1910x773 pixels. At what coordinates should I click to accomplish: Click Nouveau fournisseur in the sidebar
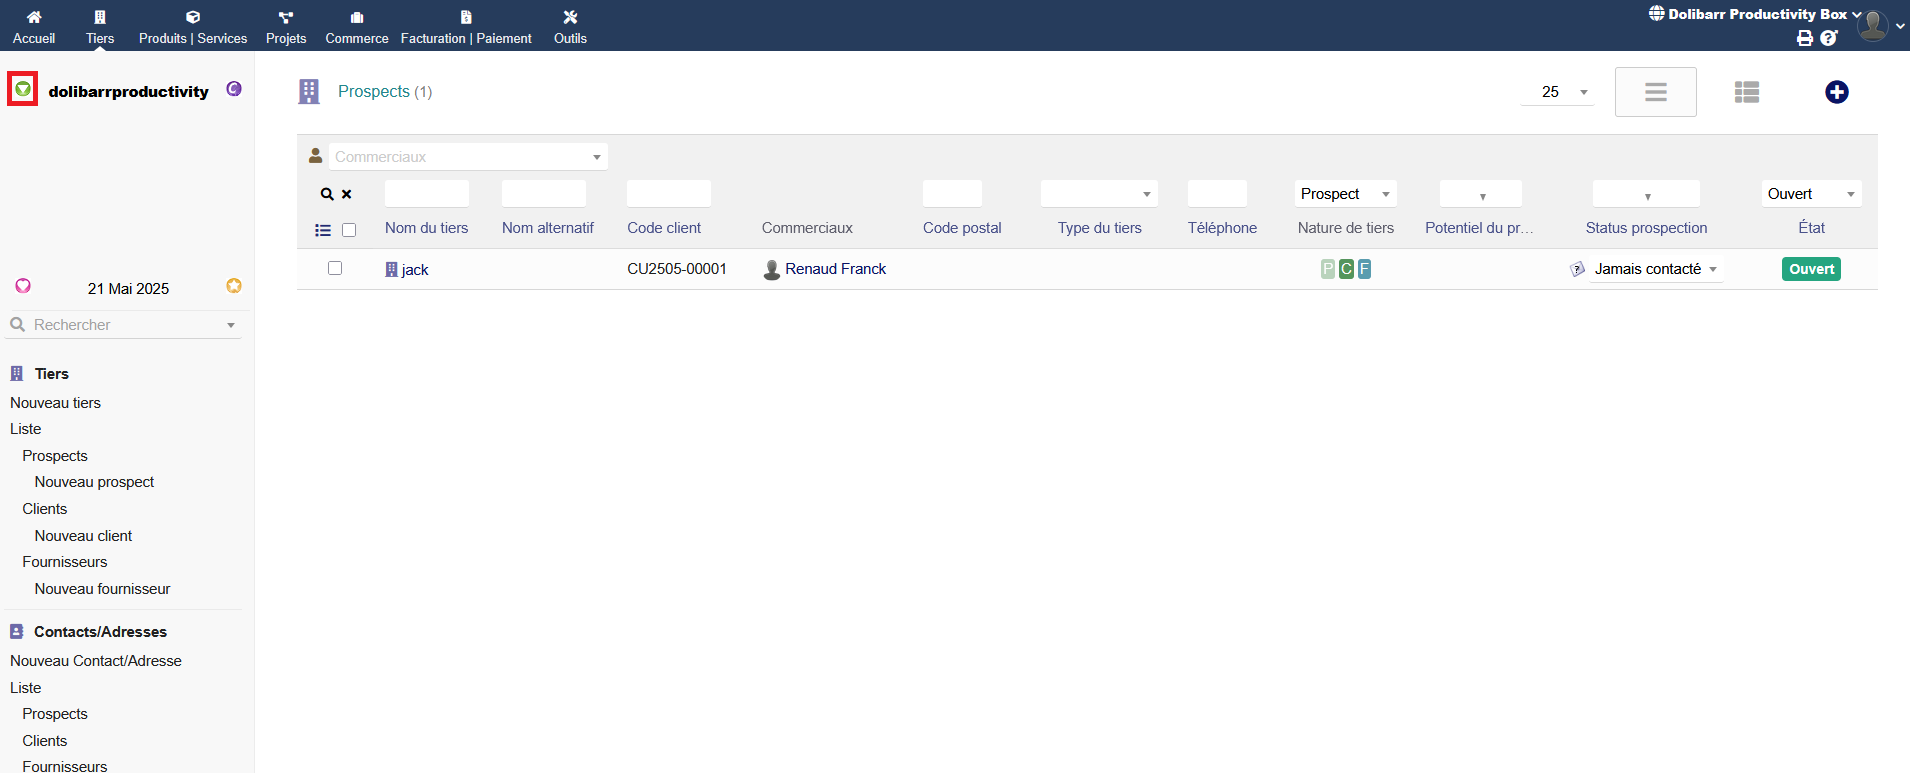click(x=102, y=589)
